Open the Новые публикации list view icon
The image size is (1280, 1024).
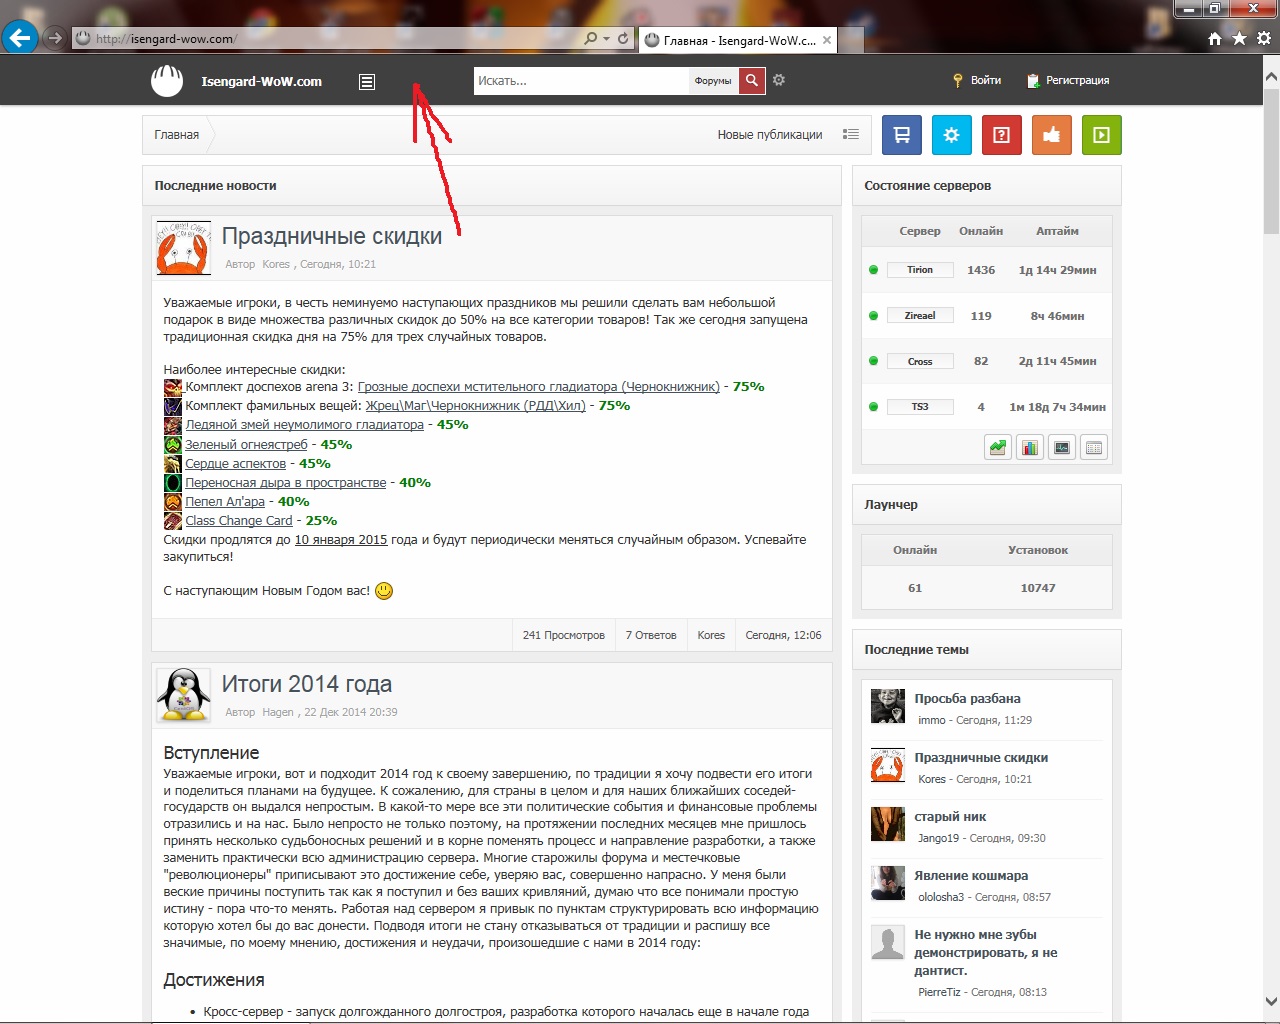[851, 134]
